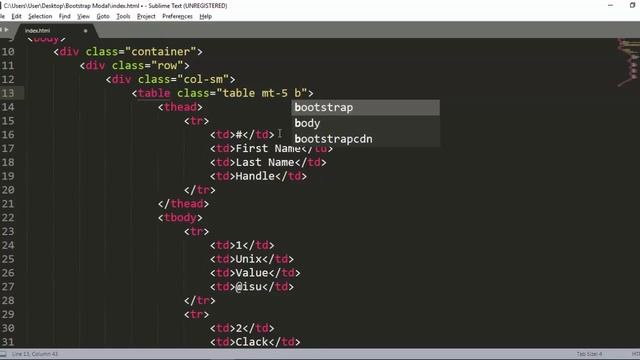
Task: Click line number 13 in gutter
Action: [8, 93]
